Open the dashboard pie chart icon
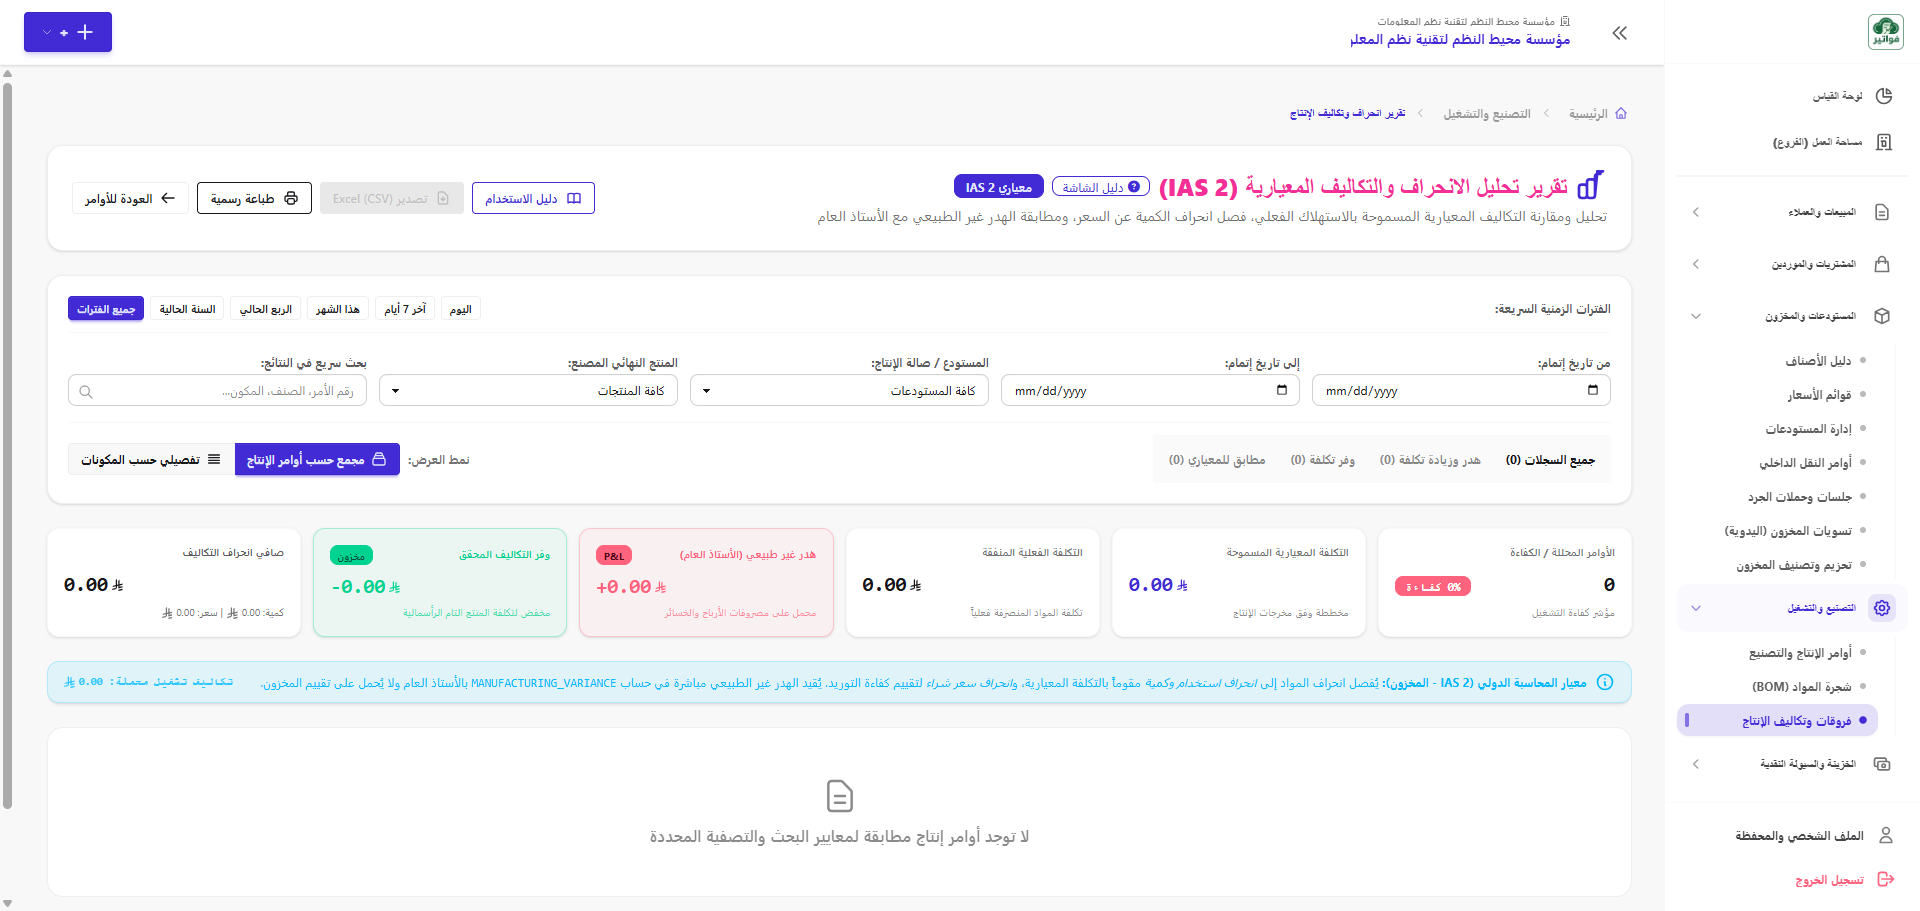 click(1883, 96)
